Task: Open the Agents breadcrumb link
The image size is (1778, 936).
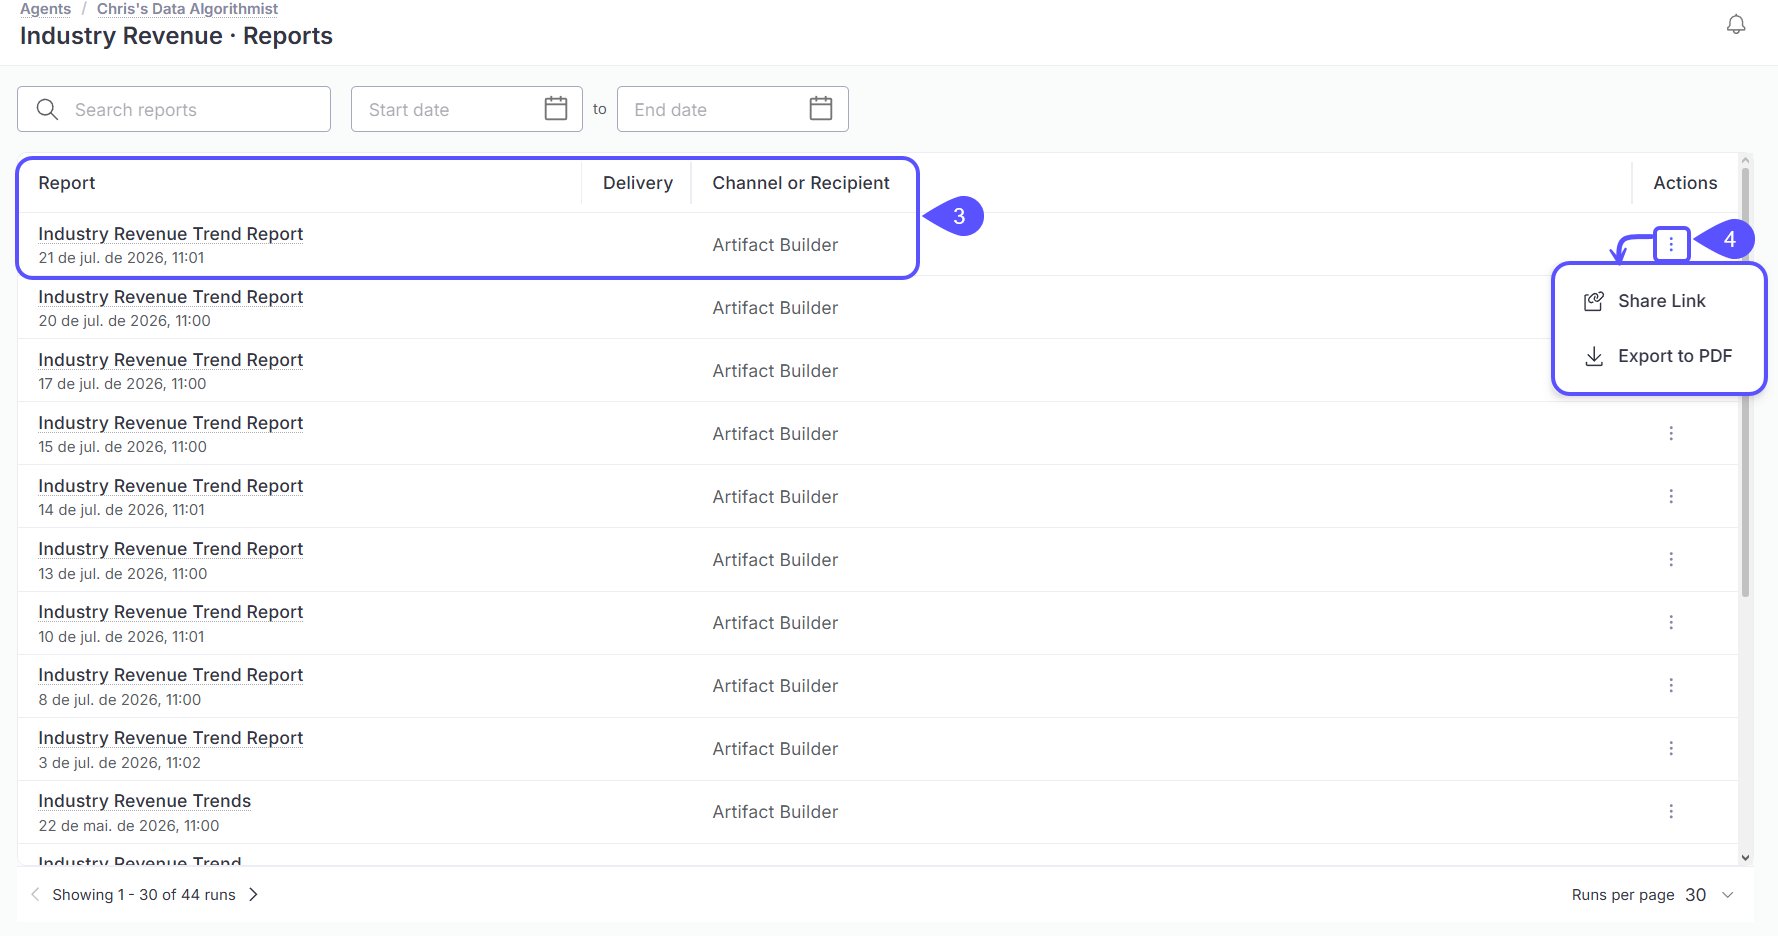Action: (x=46, y=9)
